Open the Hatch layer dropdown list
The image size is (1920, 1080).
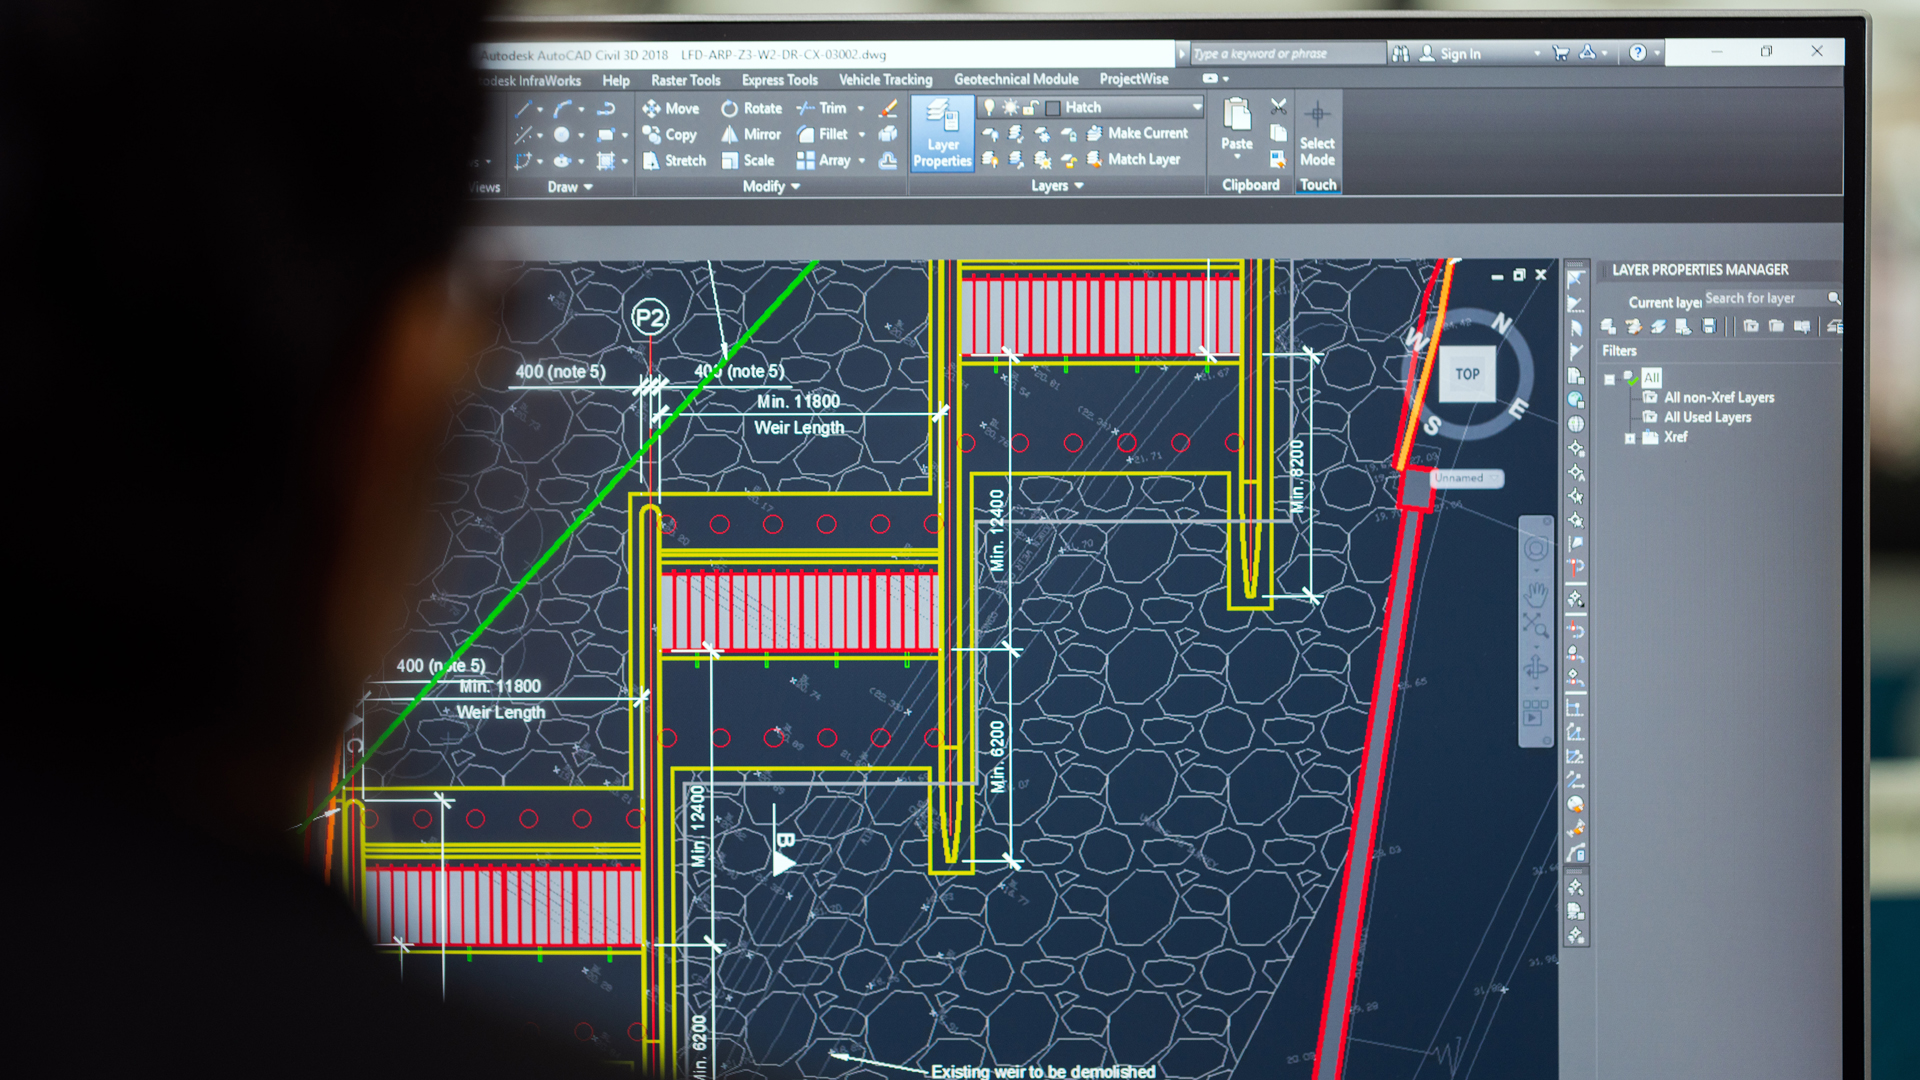click(x=1196, y=107)
